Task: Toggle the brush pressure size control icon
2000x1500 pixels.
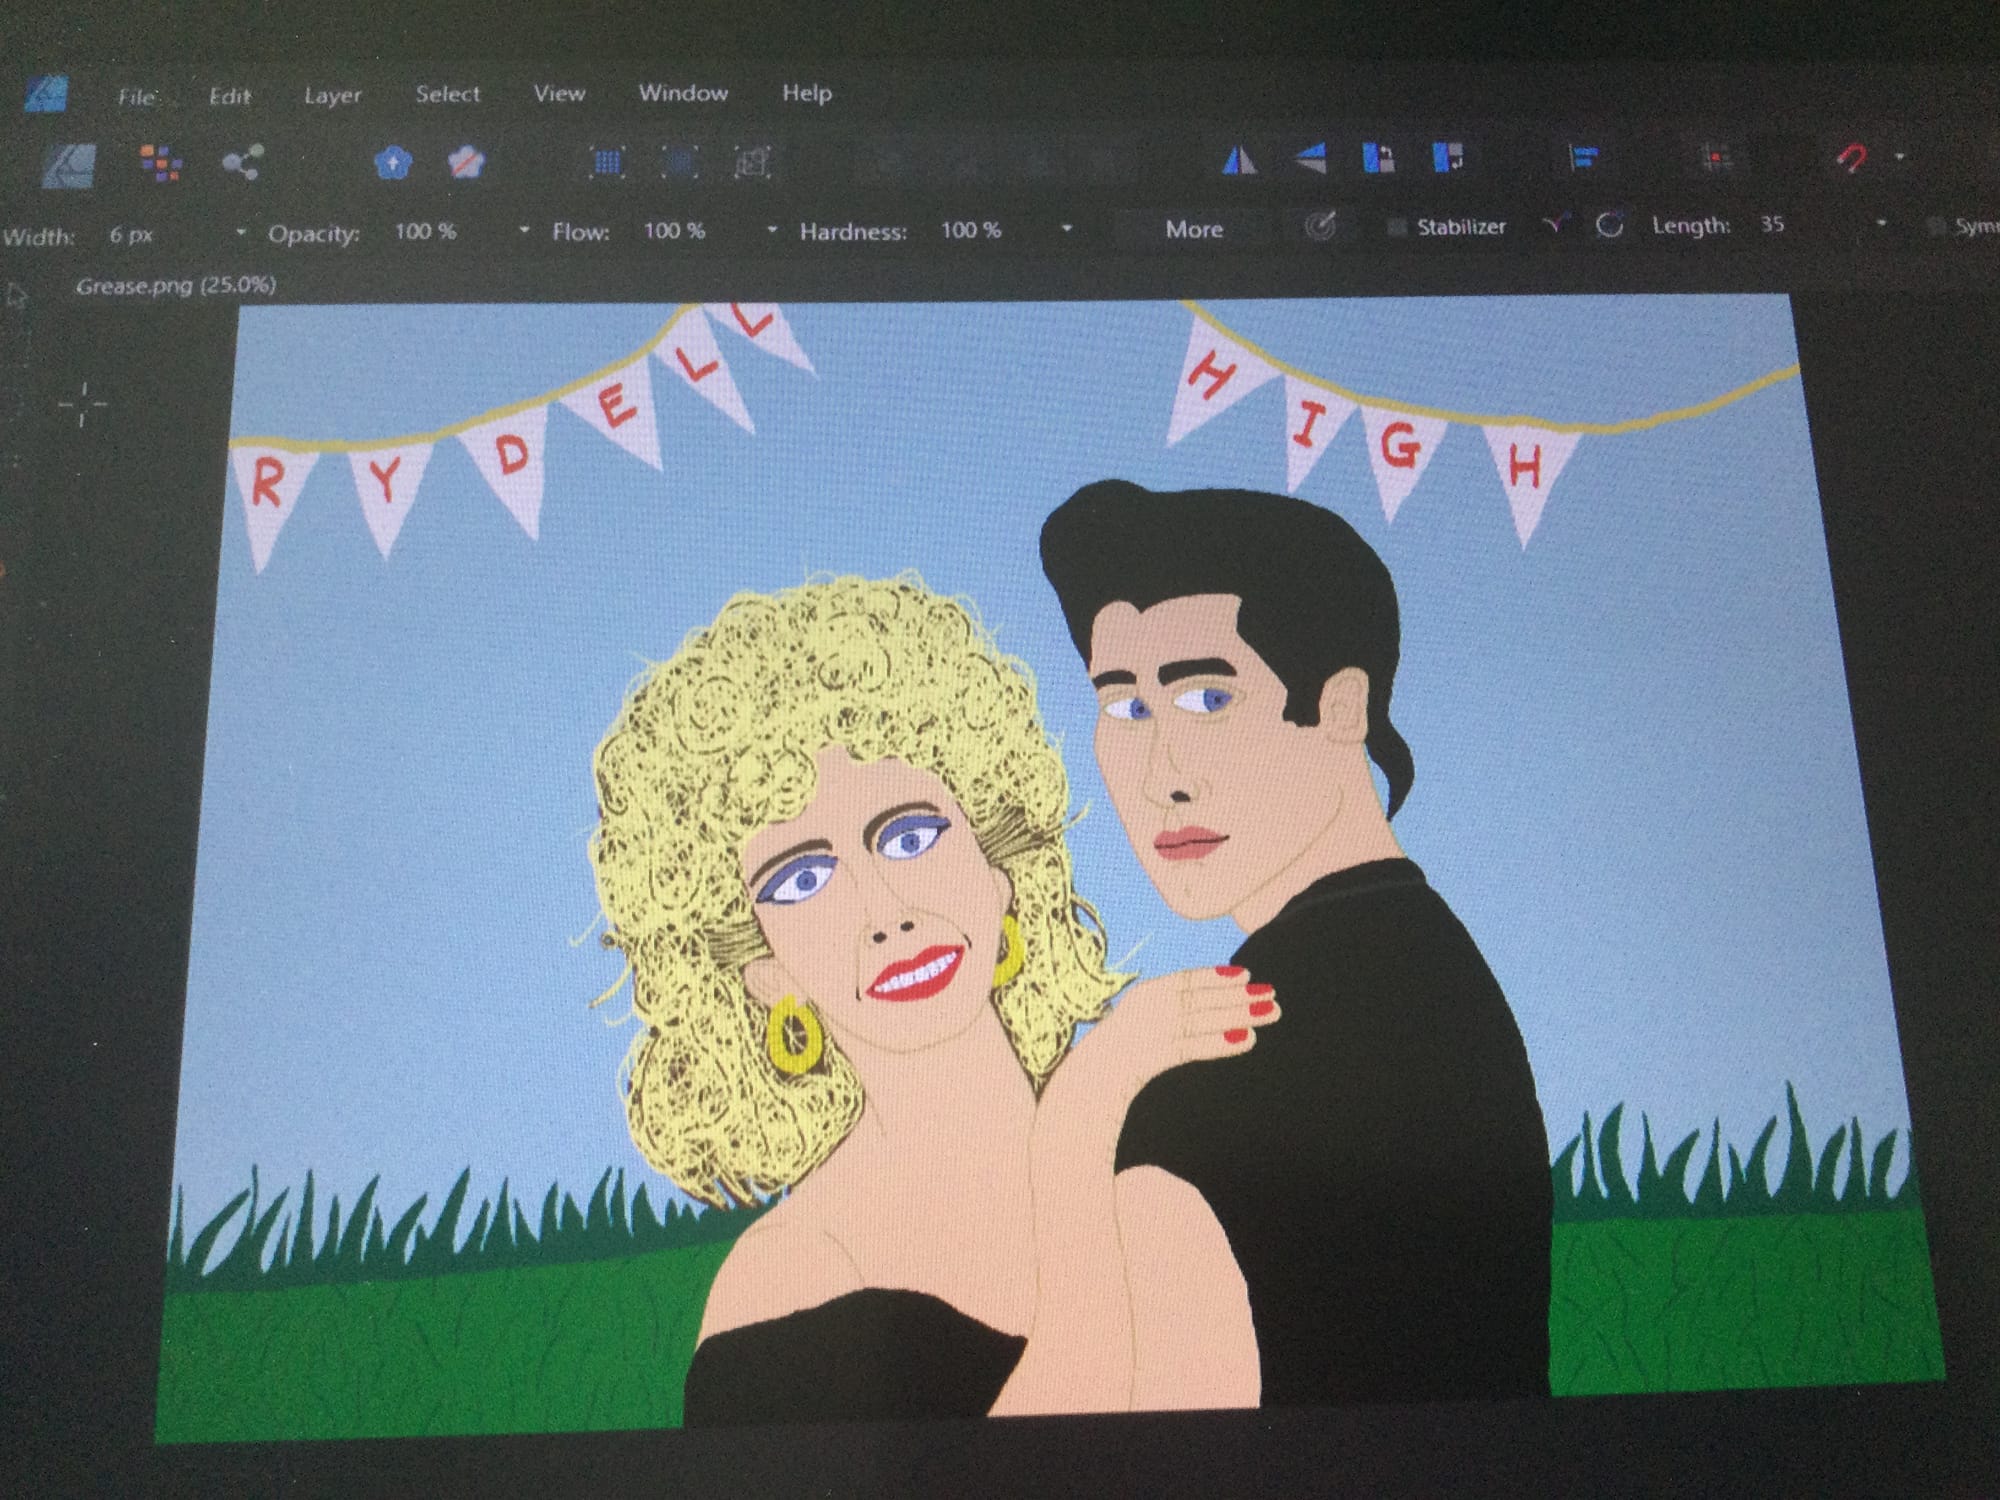Action: click(1320, 227)
